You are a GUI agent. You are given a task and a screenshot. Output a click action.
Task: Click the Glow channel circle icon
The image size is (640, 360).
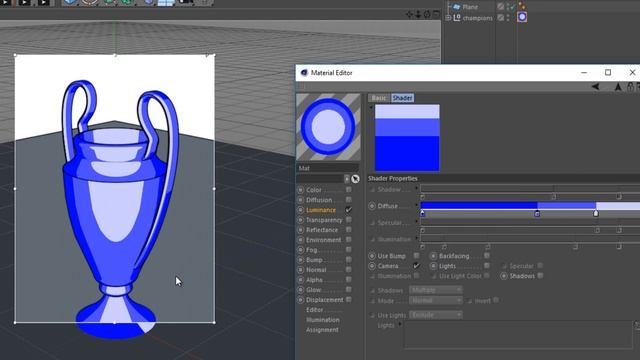tap(301, 290)
